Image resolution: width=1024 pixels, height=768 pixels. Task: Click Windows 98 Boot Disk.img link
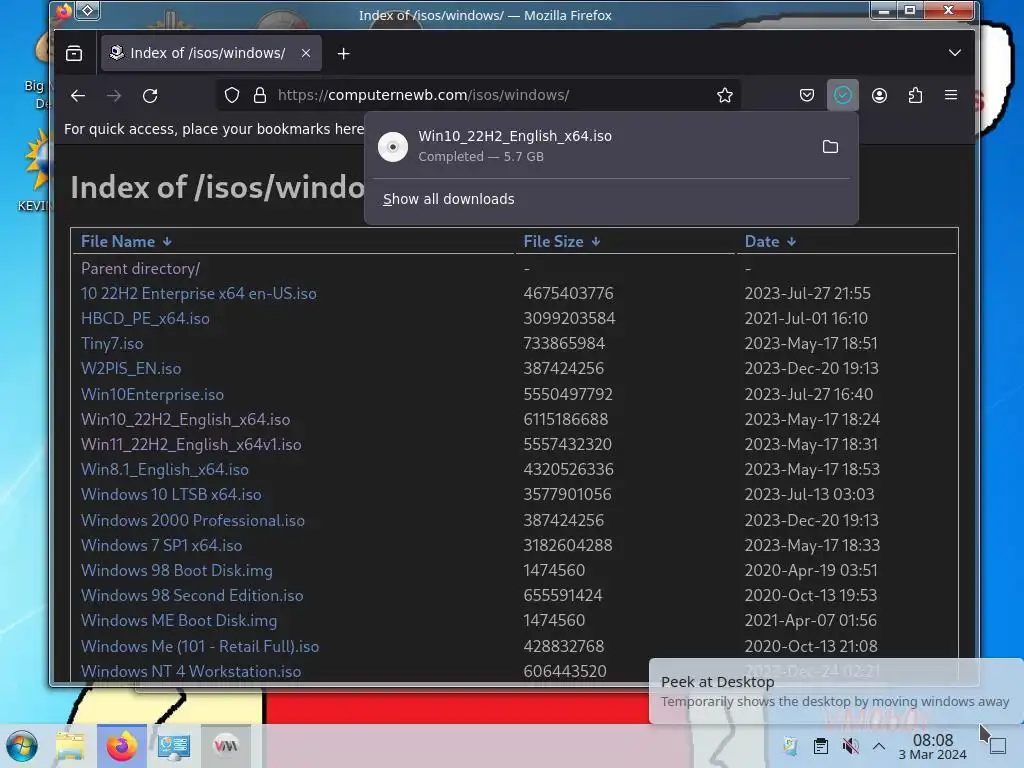[176, 570]
